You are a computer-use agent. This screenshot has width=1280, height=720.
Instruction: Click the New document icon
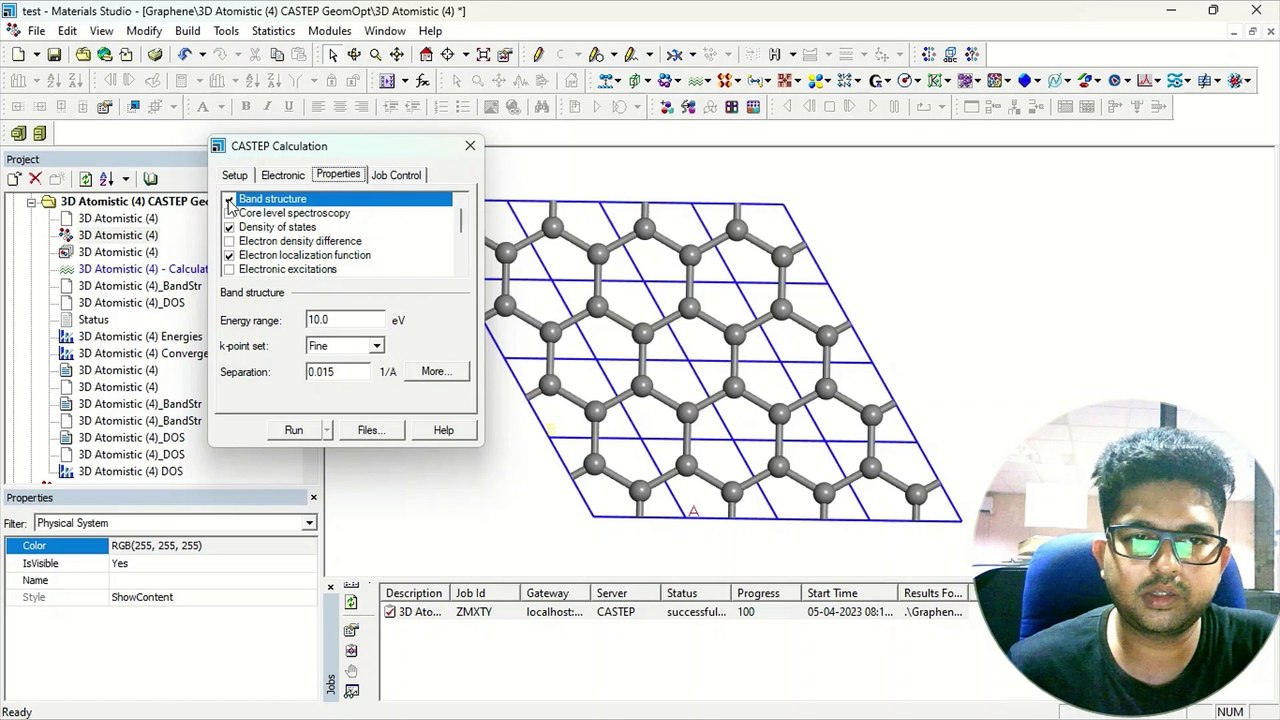point(18,55)
